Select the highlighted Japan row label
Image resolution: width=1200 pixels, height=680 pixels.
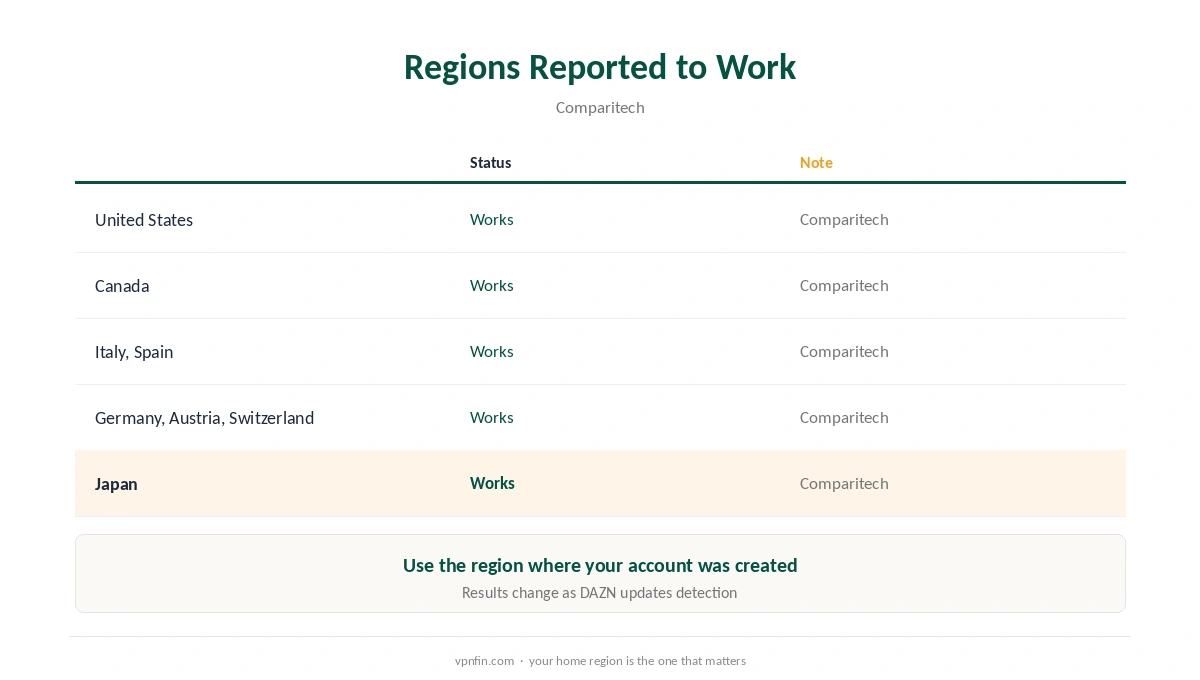click(x=116, y=484)
